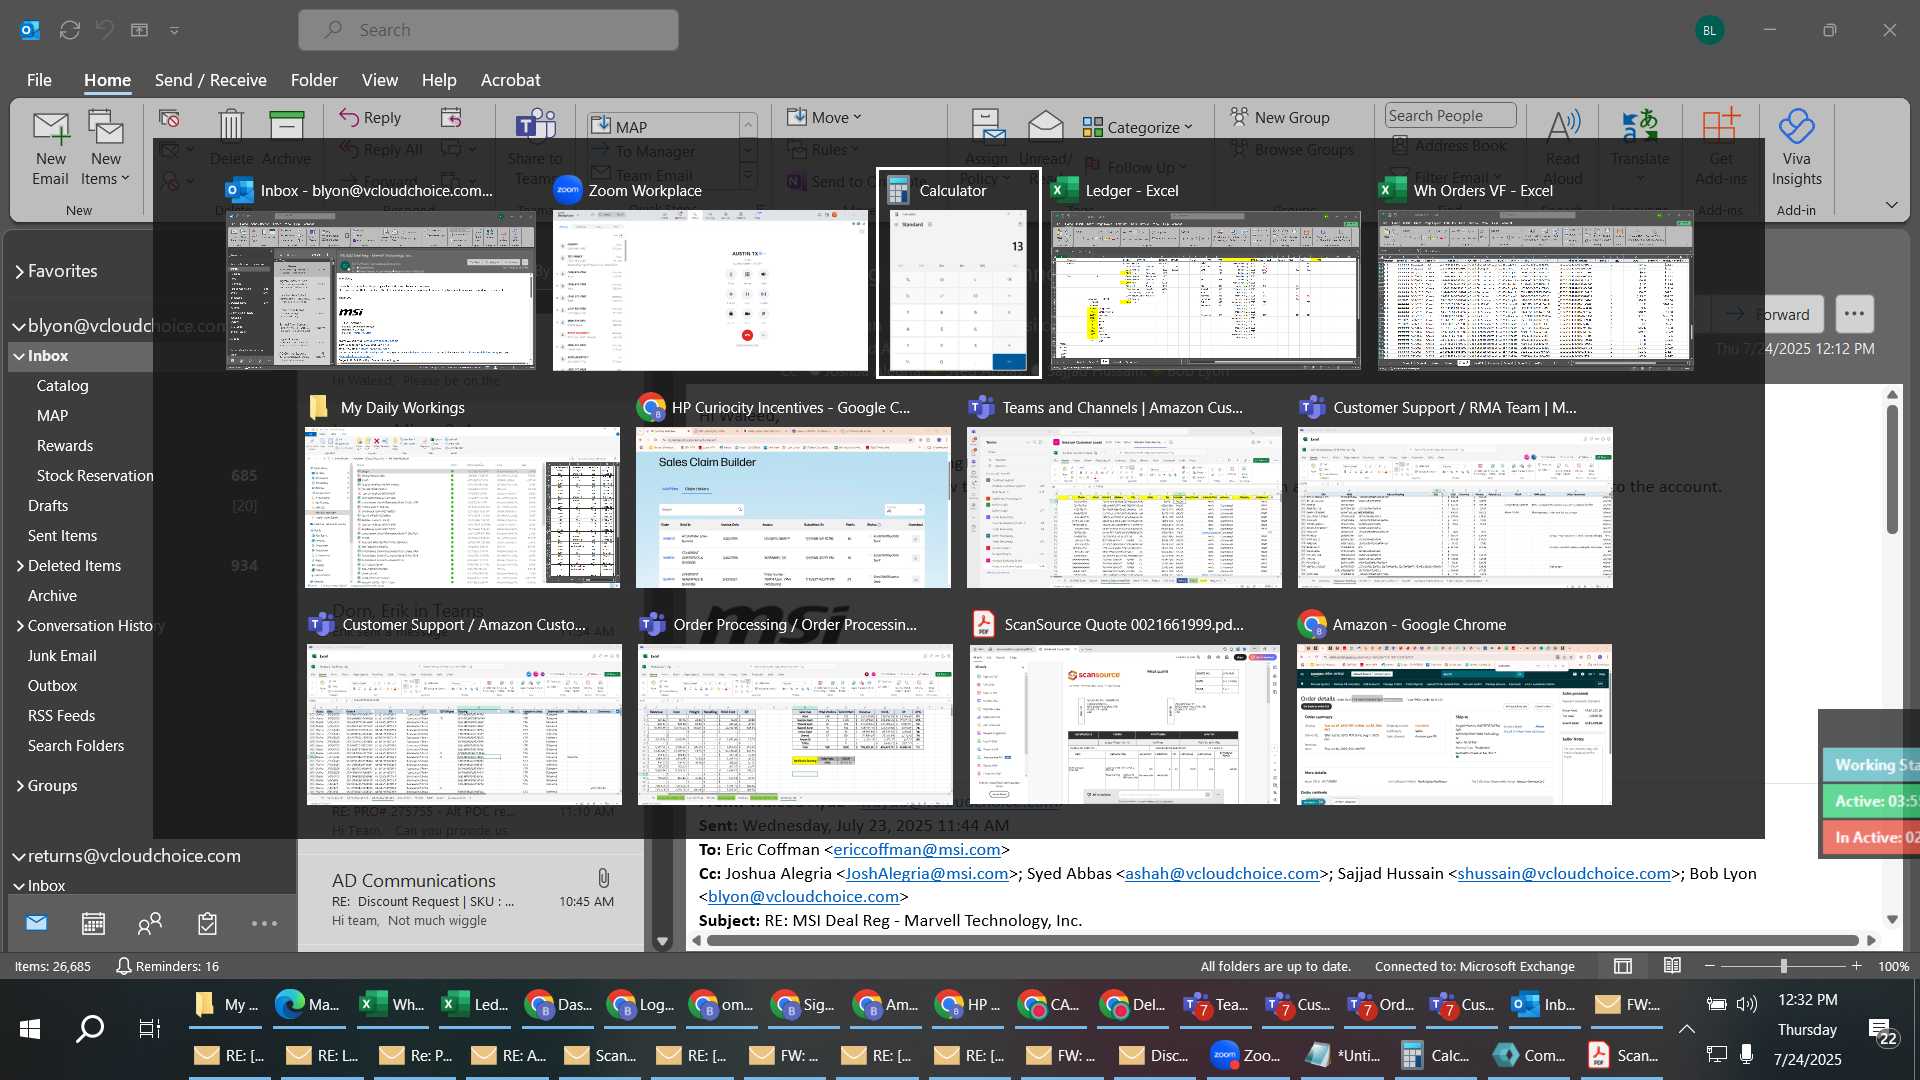1920x1080 pixels.
Task: Open the Acrobat tab
Action: (x=510, y=80)
